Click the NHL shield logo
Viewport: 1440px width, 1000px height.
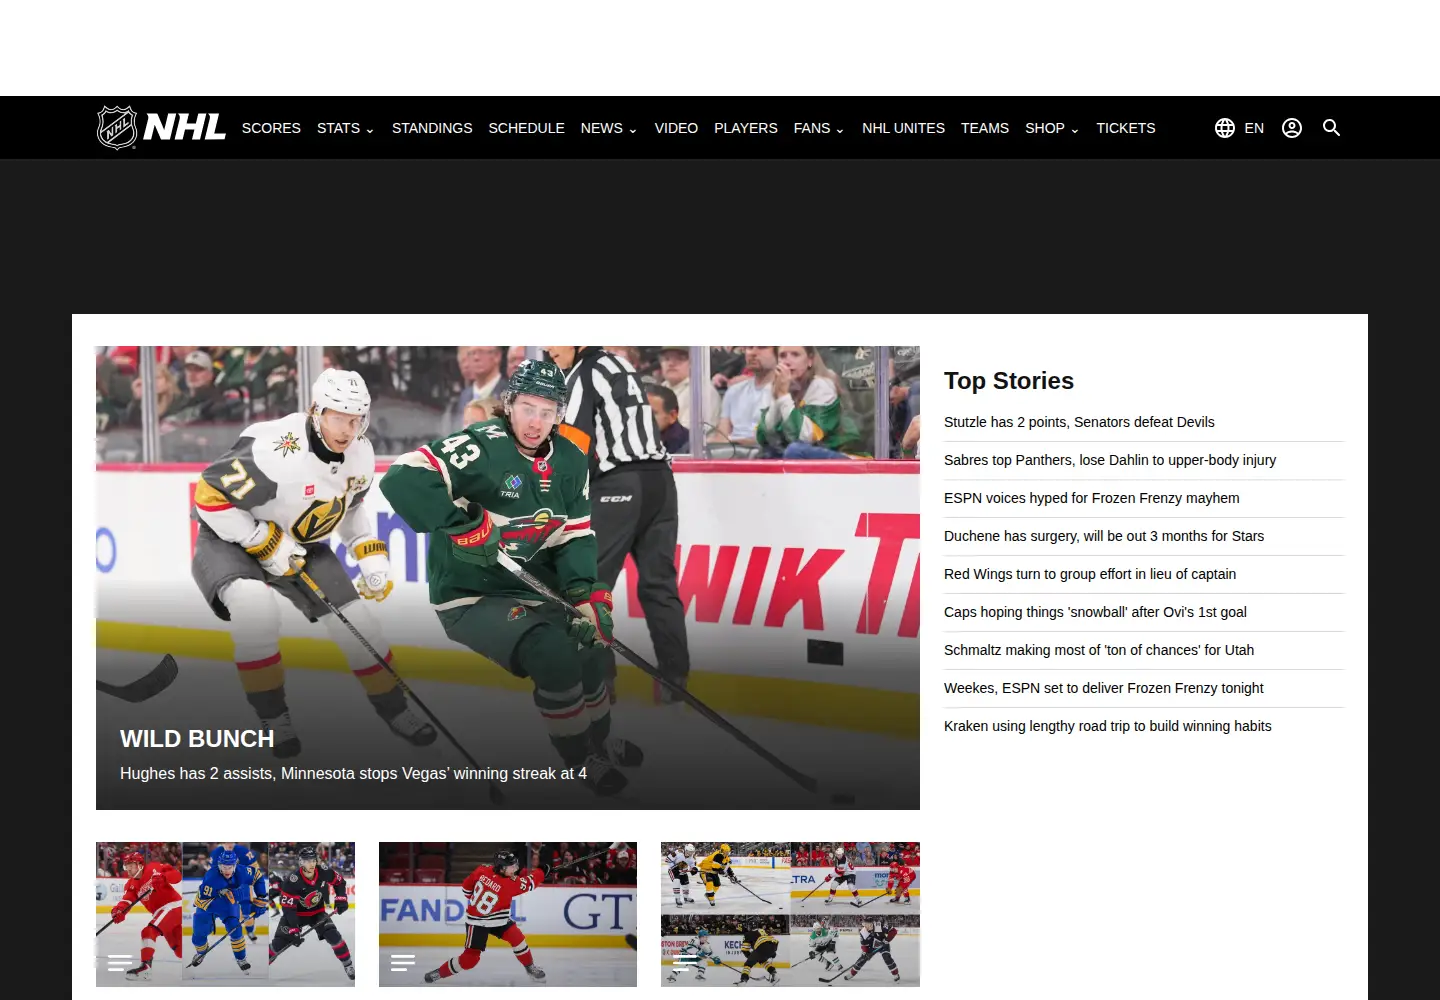117,127
